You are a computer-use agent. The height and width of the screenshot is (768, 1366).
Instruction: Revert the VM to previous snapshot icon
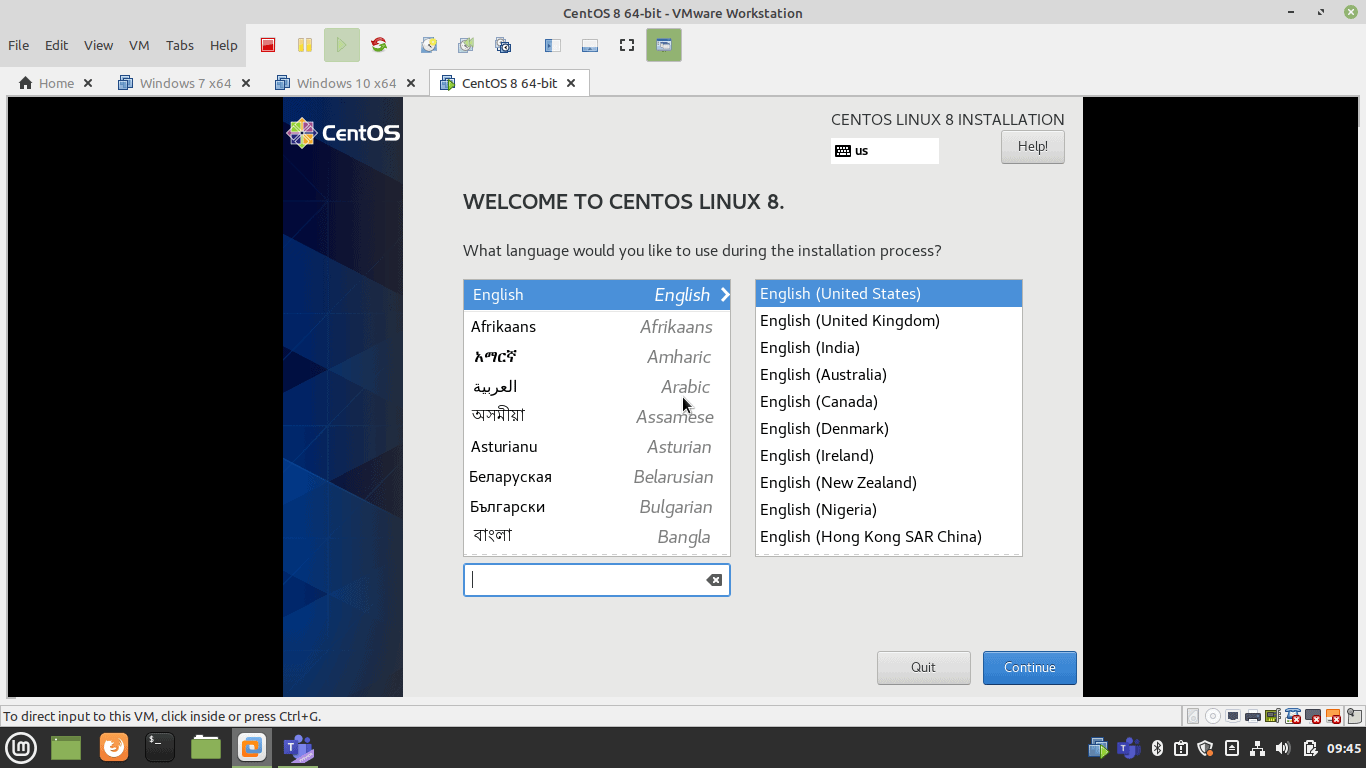pyautogui.click(x=466, y=45)
